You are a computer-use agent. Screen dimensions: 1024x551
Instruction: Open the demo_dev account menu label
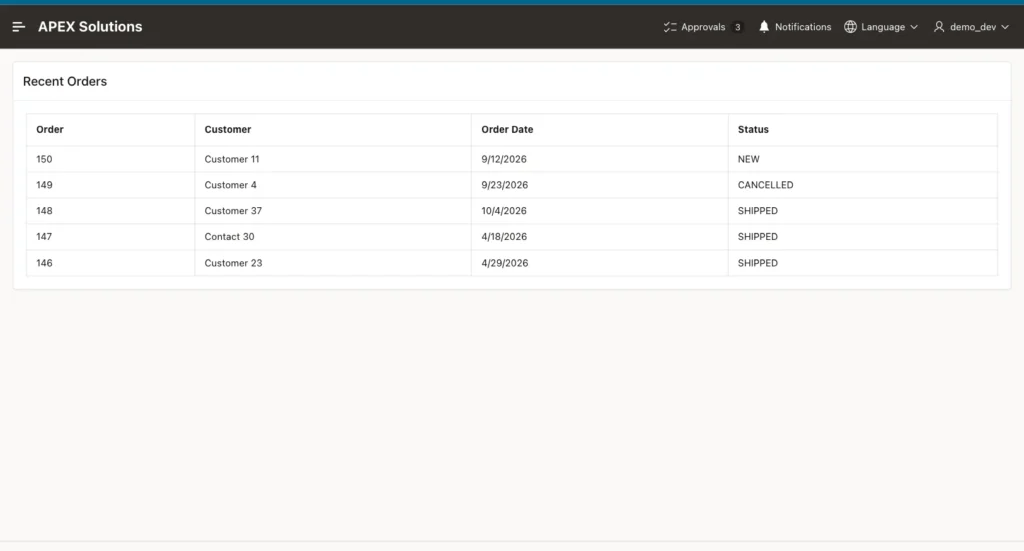click(972, 27)
